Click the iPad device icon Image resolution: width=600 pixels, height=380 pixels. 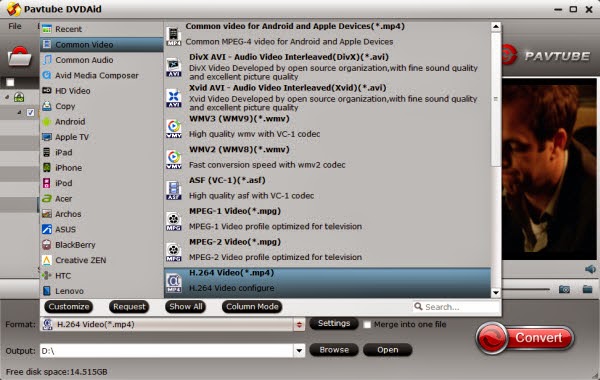pyautogui.click(x=47, y=152)
